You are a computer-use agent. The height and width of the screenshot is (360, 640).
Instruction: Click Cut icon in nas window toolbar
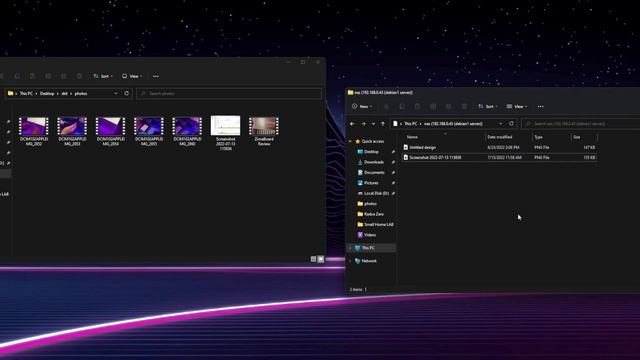pyautogui.click(x=386, y=107)
